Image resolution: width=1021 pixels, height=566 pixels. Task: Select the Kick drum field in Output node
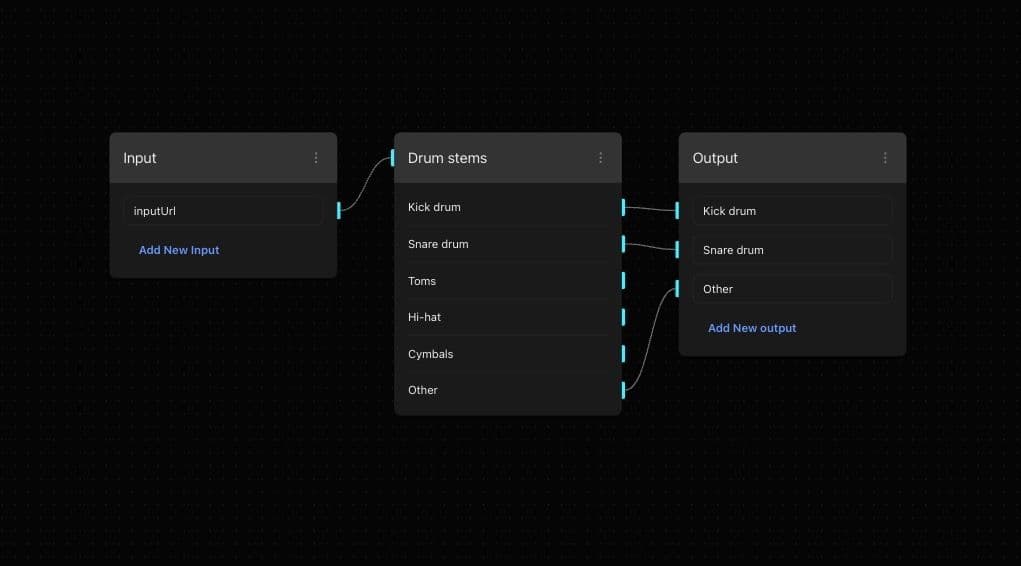791,211
